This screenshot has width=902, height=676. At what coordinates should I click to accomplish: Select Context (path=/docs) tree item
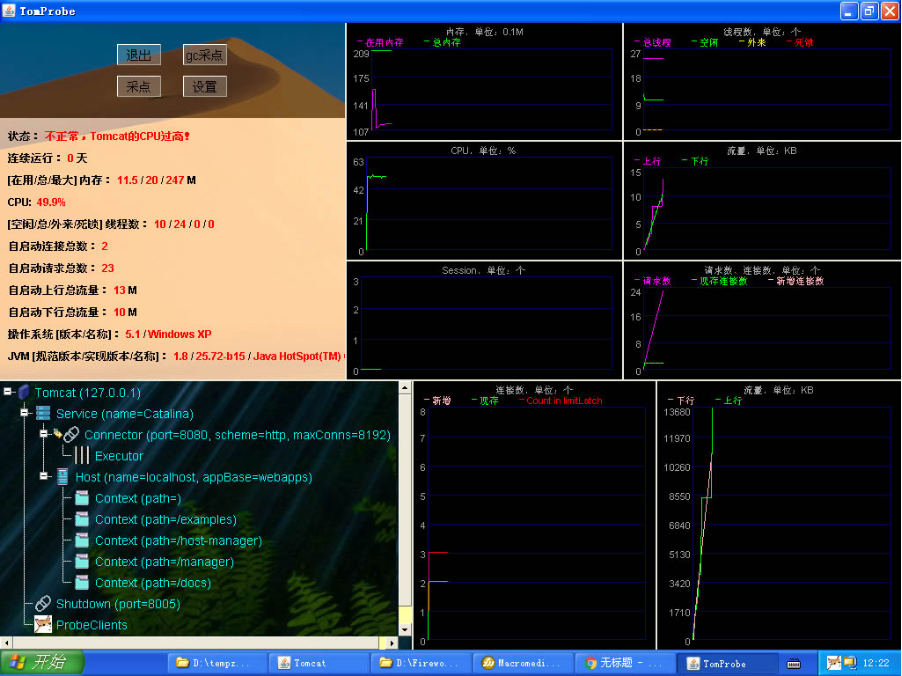152,583
